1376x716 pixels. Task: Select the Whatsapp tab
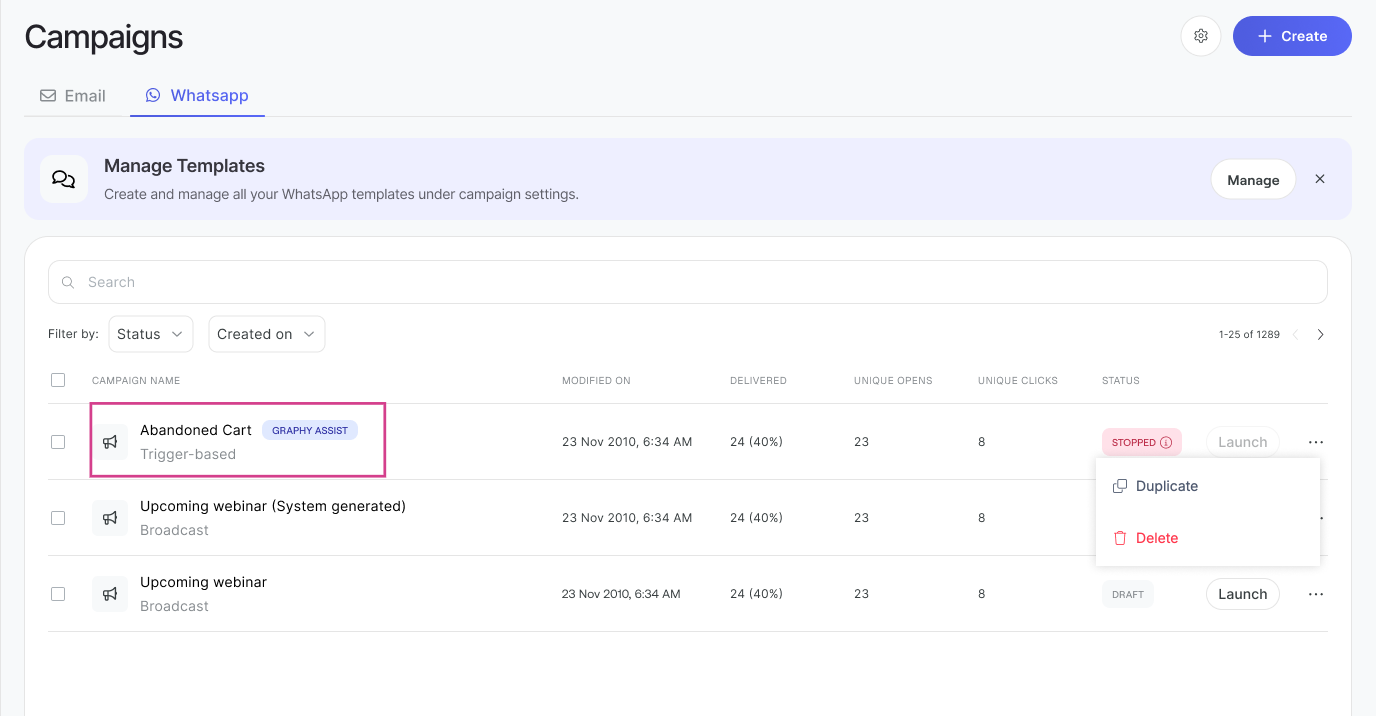point(197,96)
